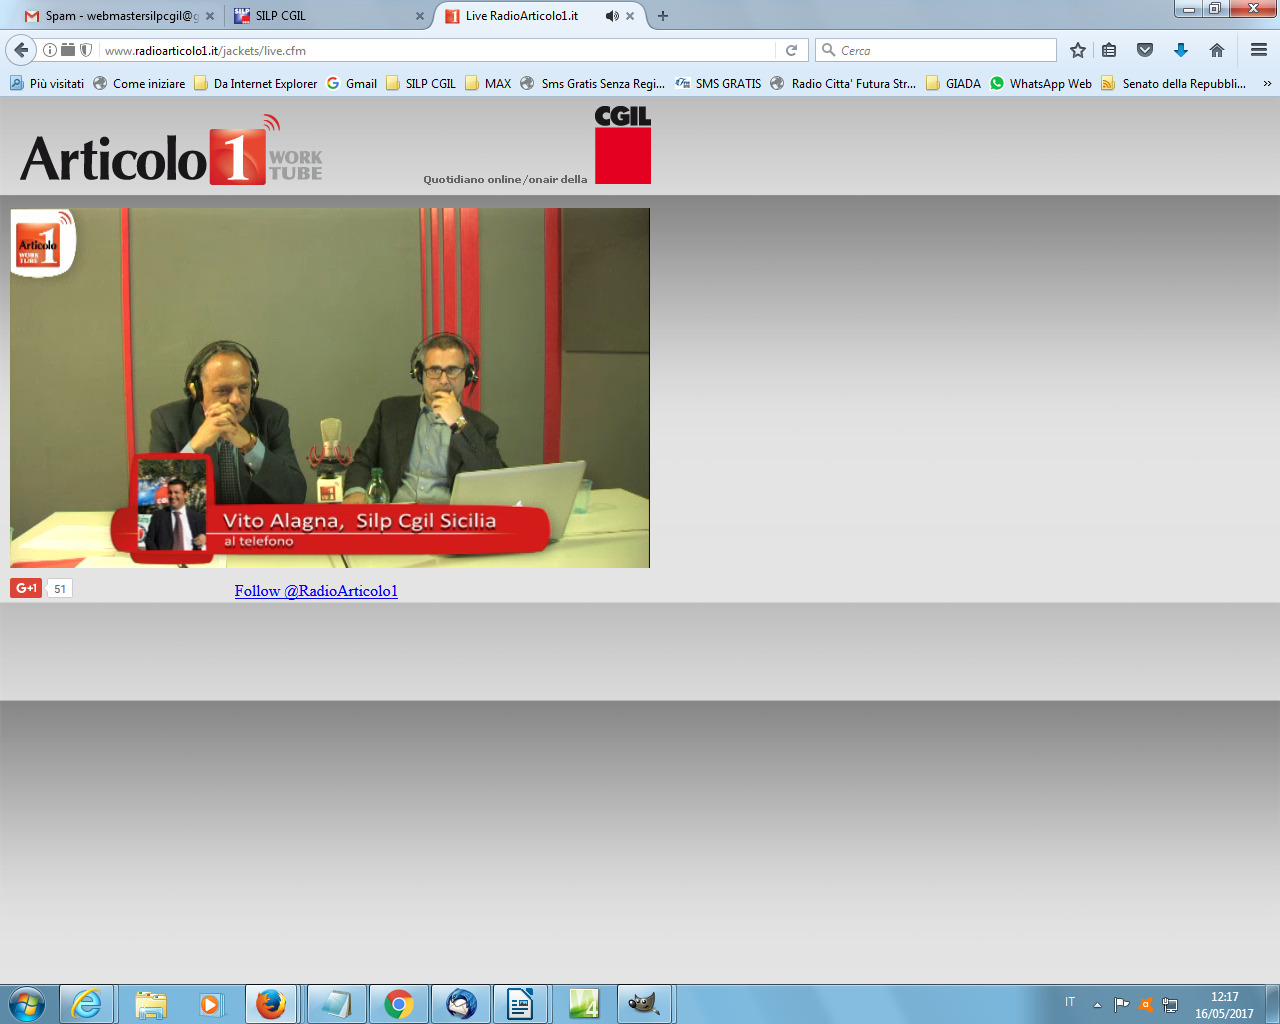Expand the bookmarks toolbar overflow chevron

(1267, 84)
